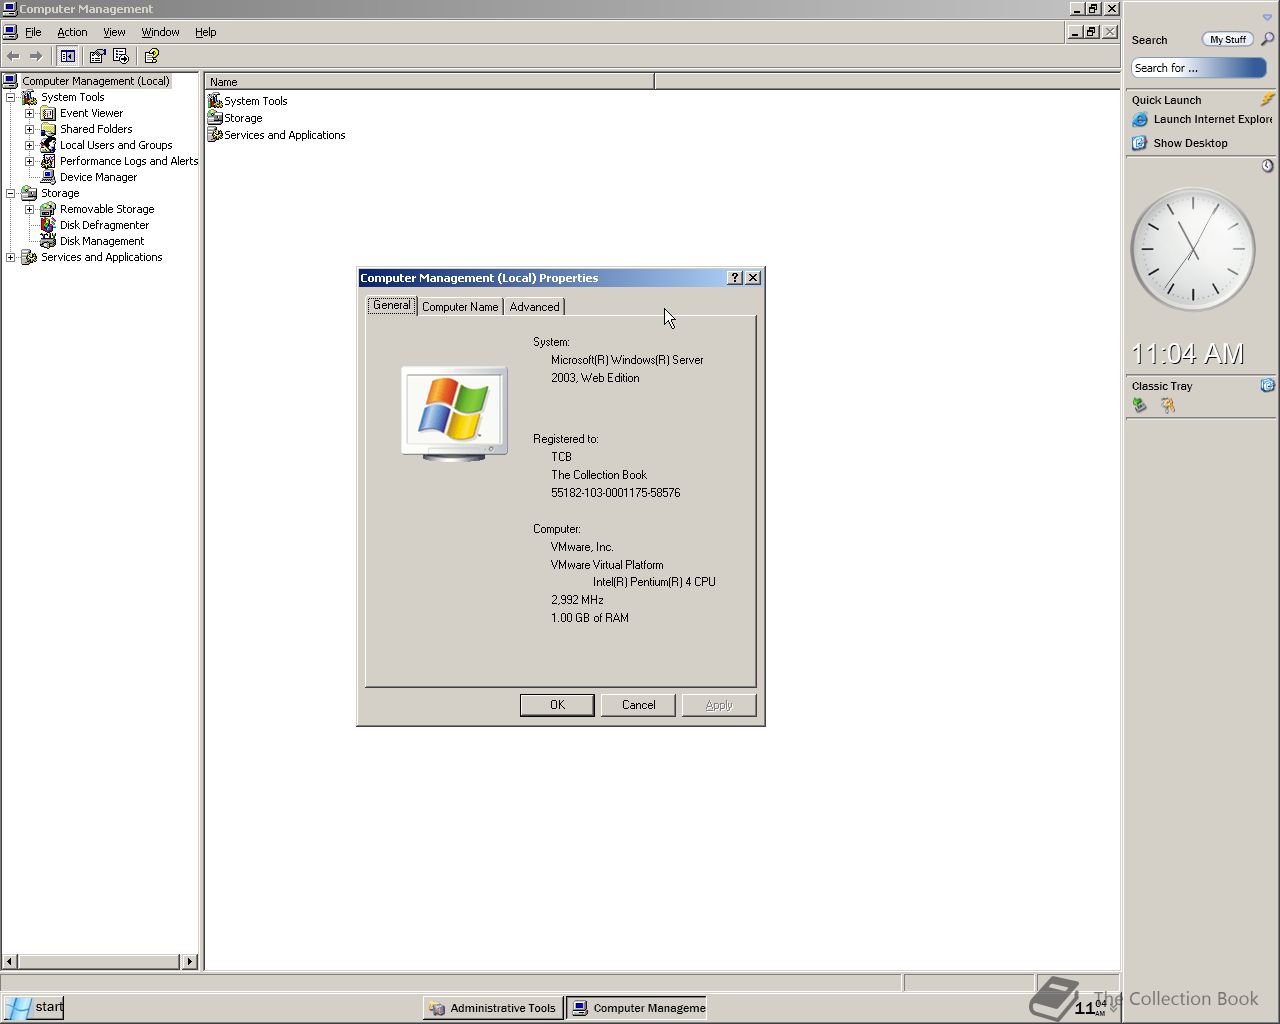Click the small clock panel icon above the analog clock
Image resolution: width=1280 pixels, height=1024 pixels.
point(1267,165)
